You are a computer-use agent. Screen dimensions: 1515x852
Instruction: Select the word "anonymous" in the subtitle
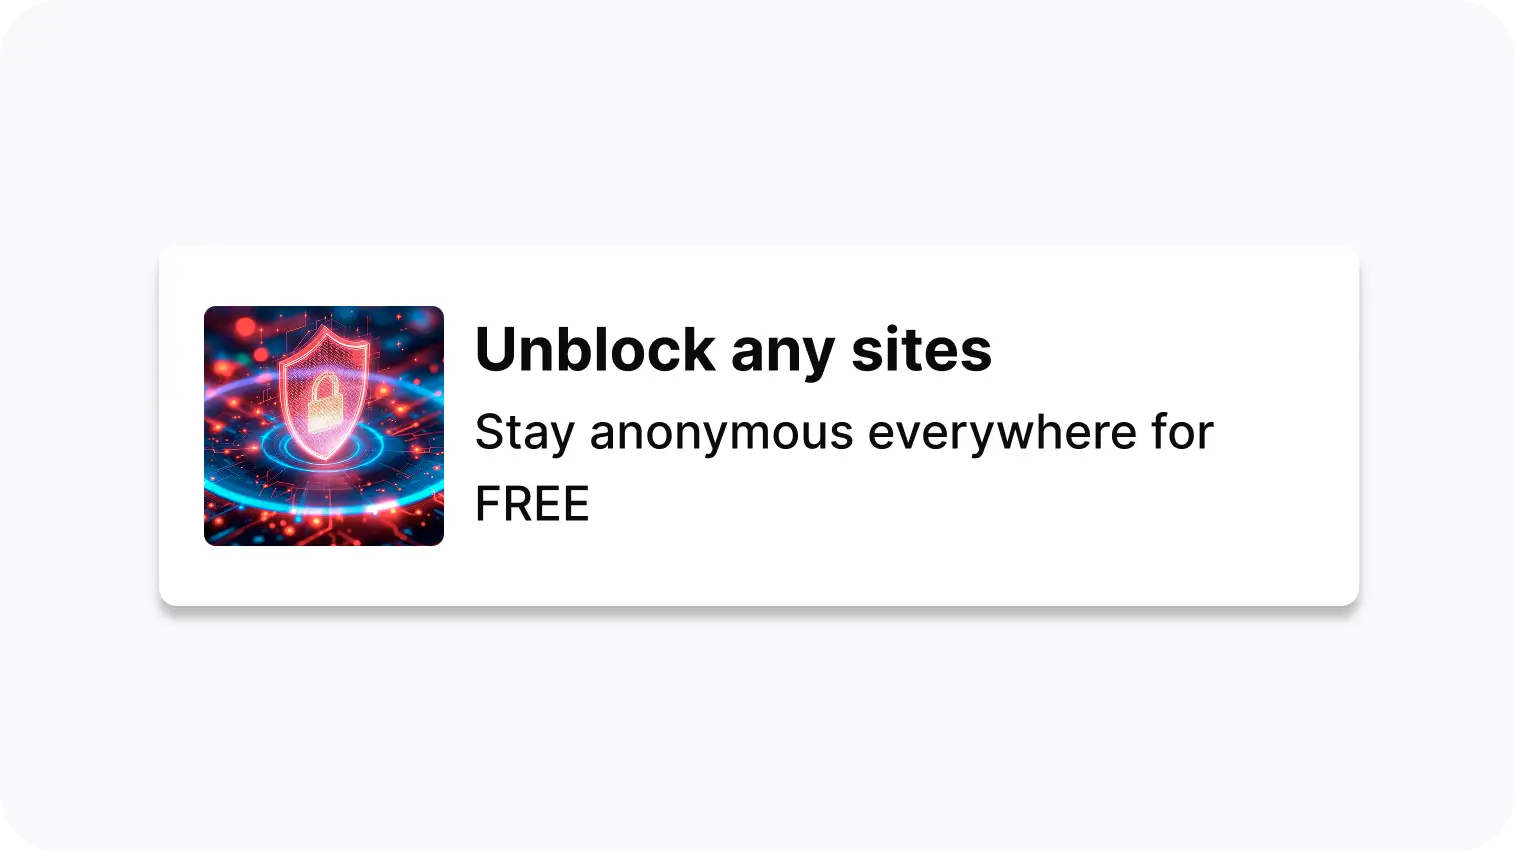pyautogui.click(x=721, y=435)
